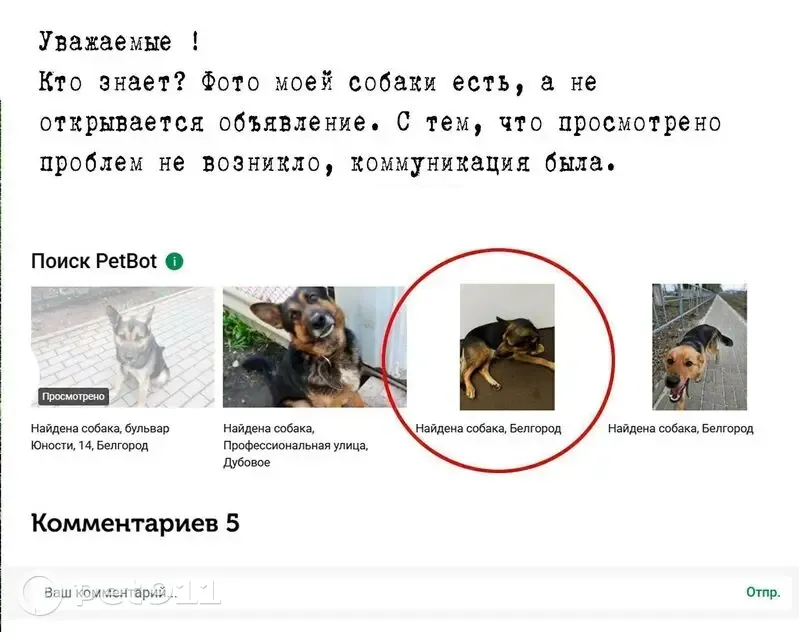Viewport: 799px width, 632px height.
Task: Open the tilted-head dog photo on Профессиональная улица
Action: (x=315, y=347)
